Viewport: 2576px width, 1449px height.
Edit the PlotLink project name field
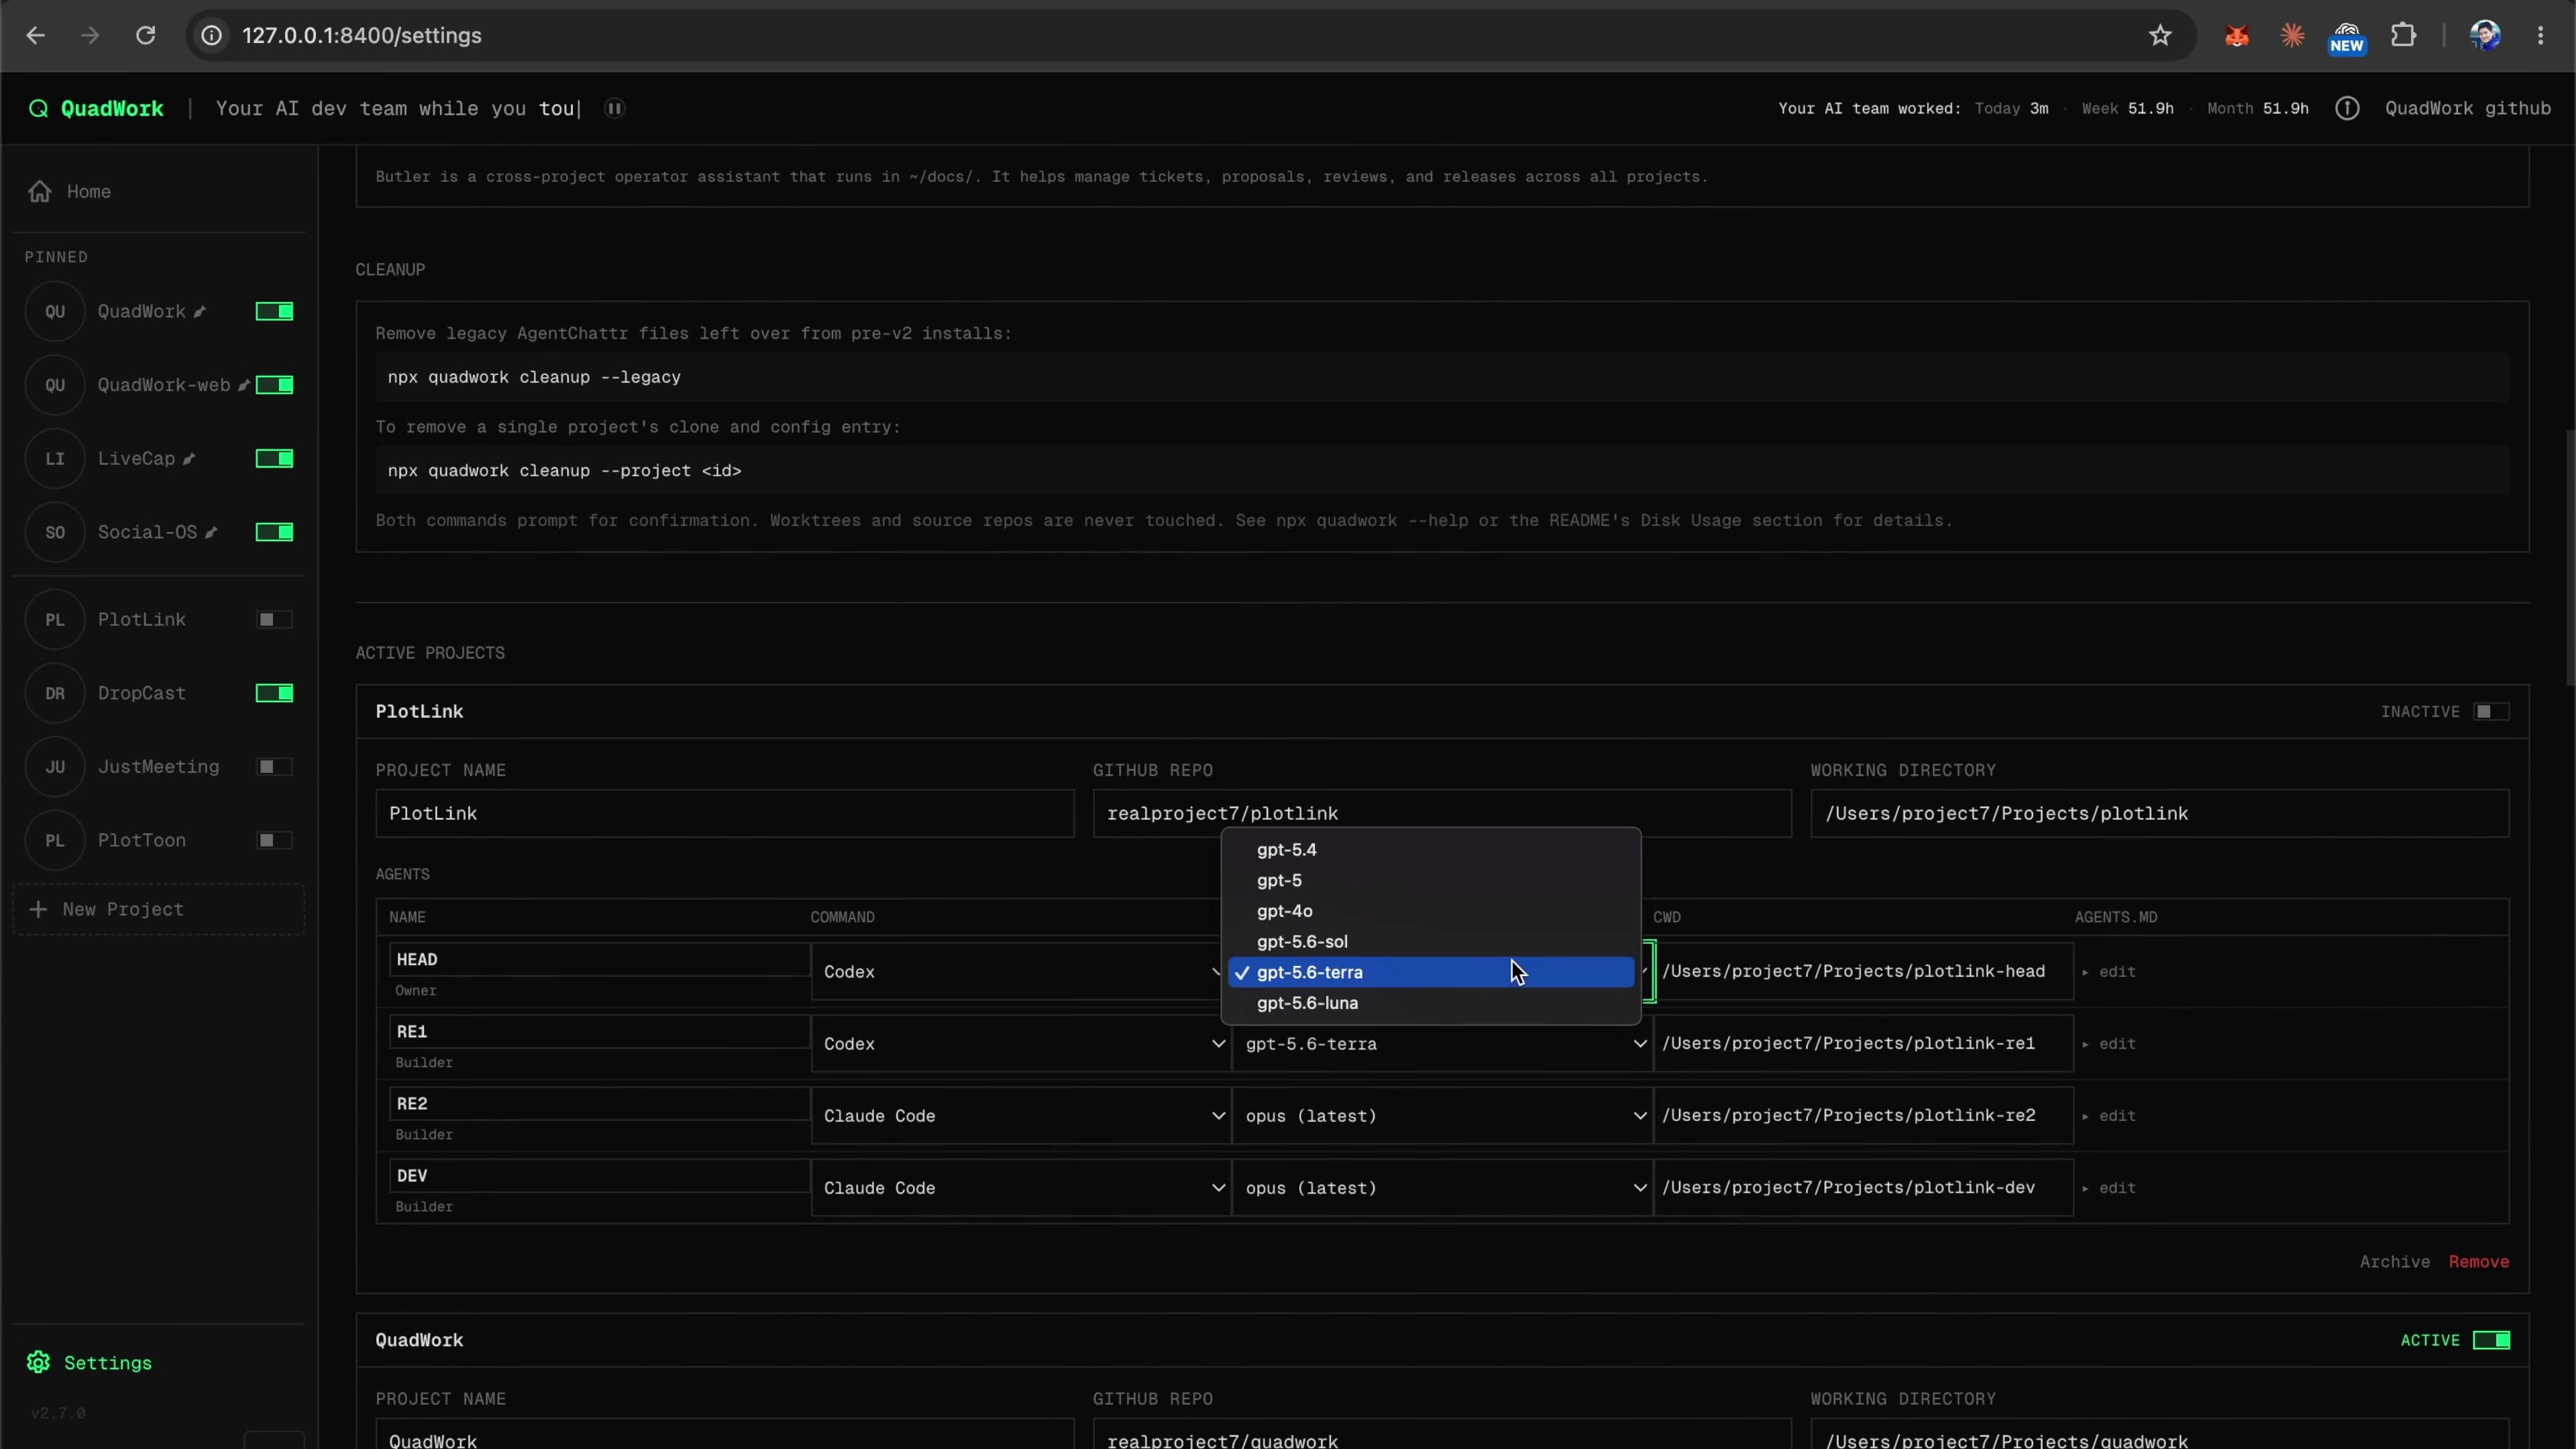click(x=725, y=813)
